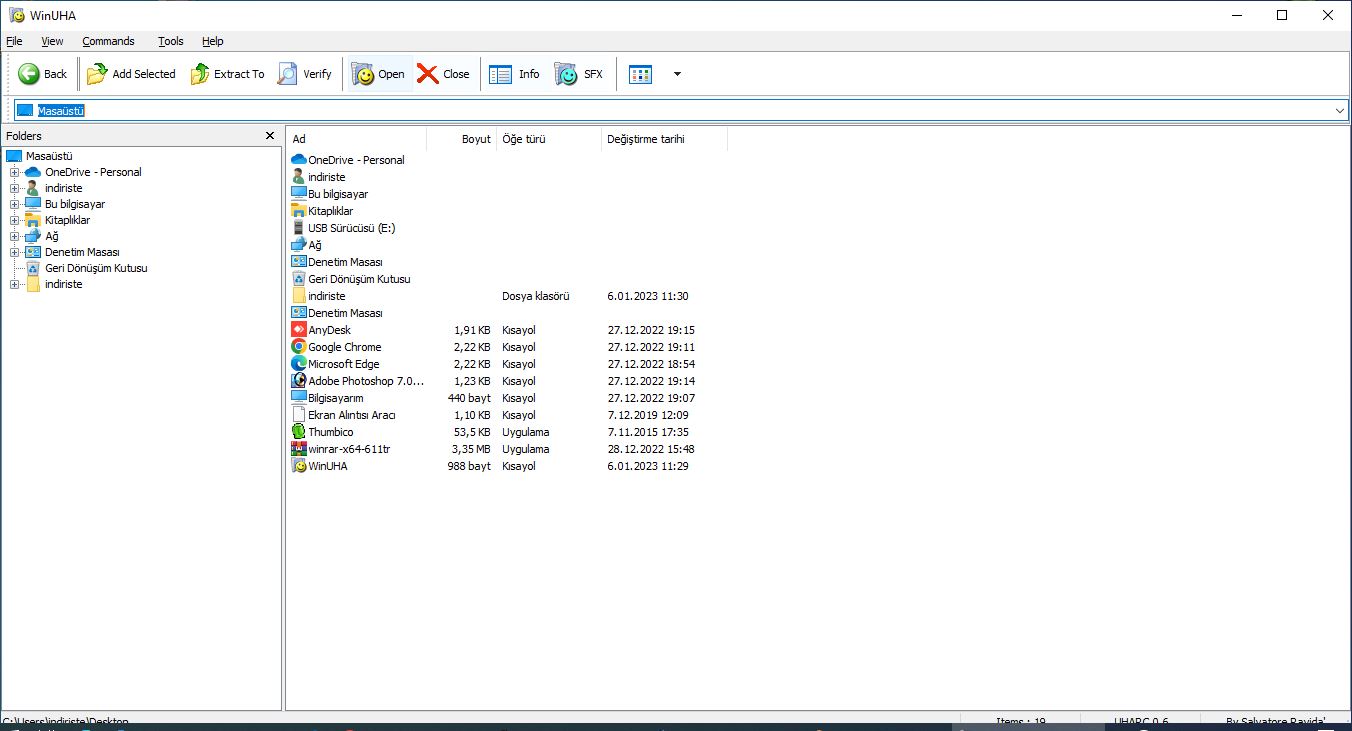
Task: Select the AnyDesk shortcut icon
Action: (299, 330)
